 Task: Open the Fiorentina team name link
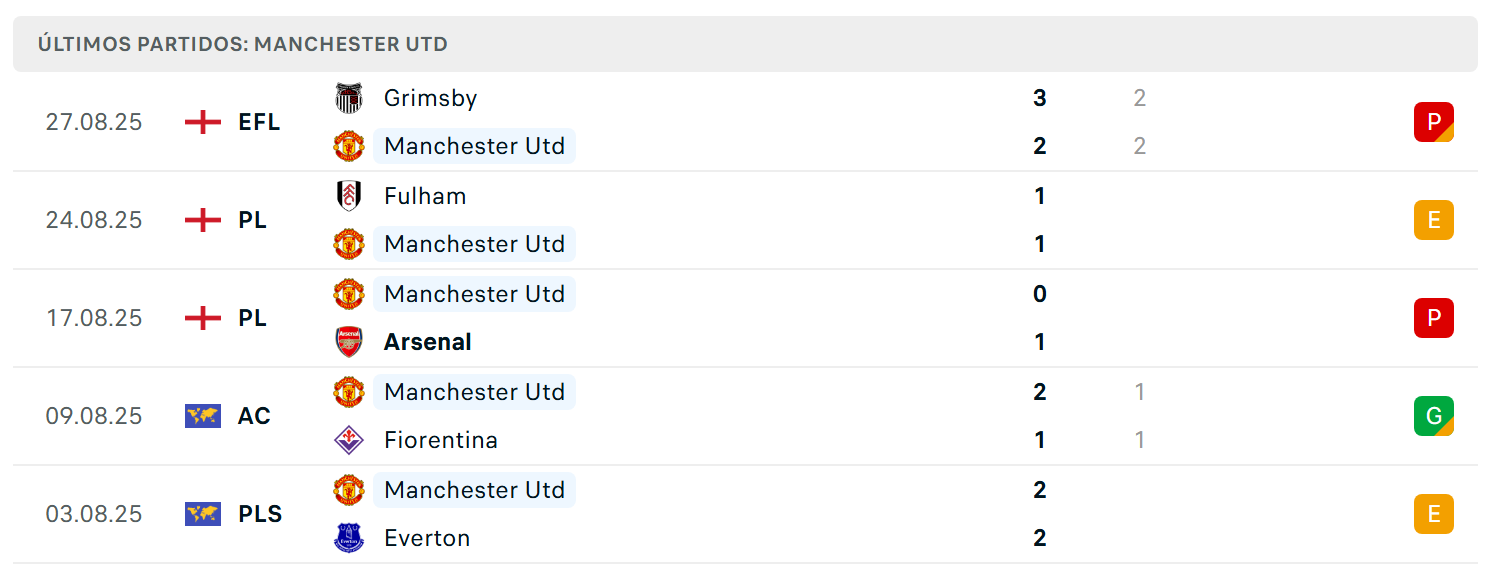pos(441,440)
